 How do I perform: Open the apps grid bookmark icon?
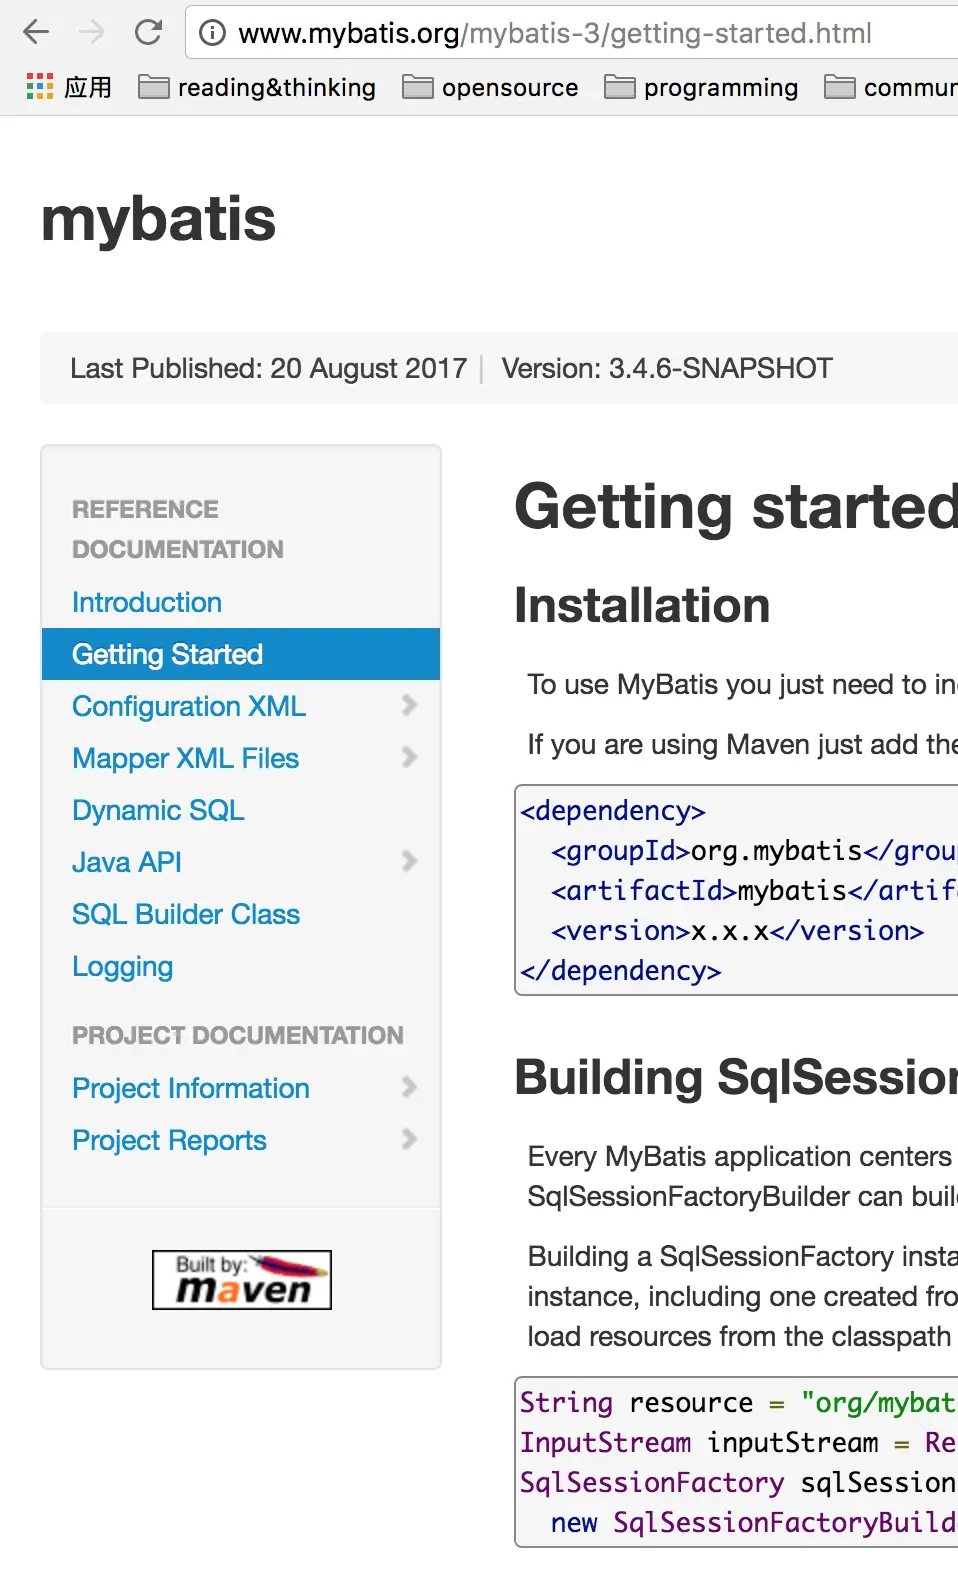39,87
